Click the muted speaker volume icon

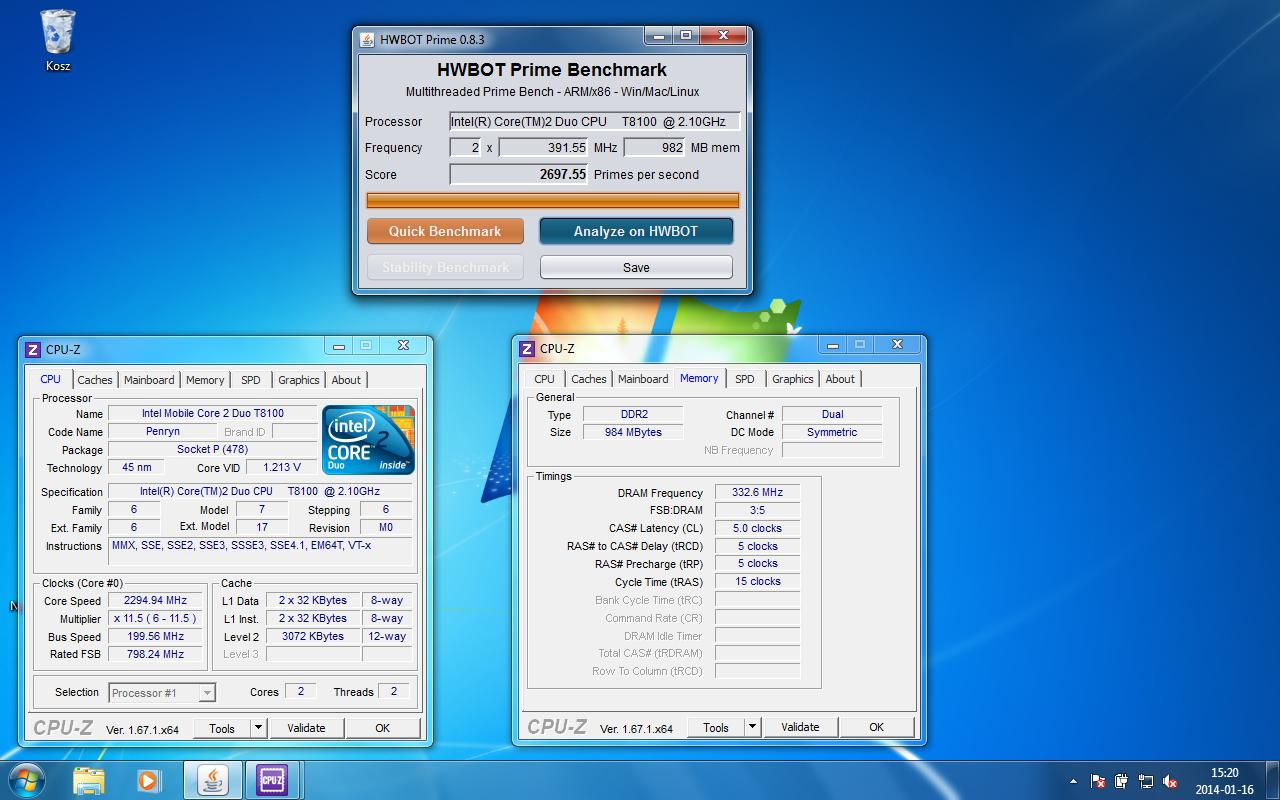pos(1168,781)
